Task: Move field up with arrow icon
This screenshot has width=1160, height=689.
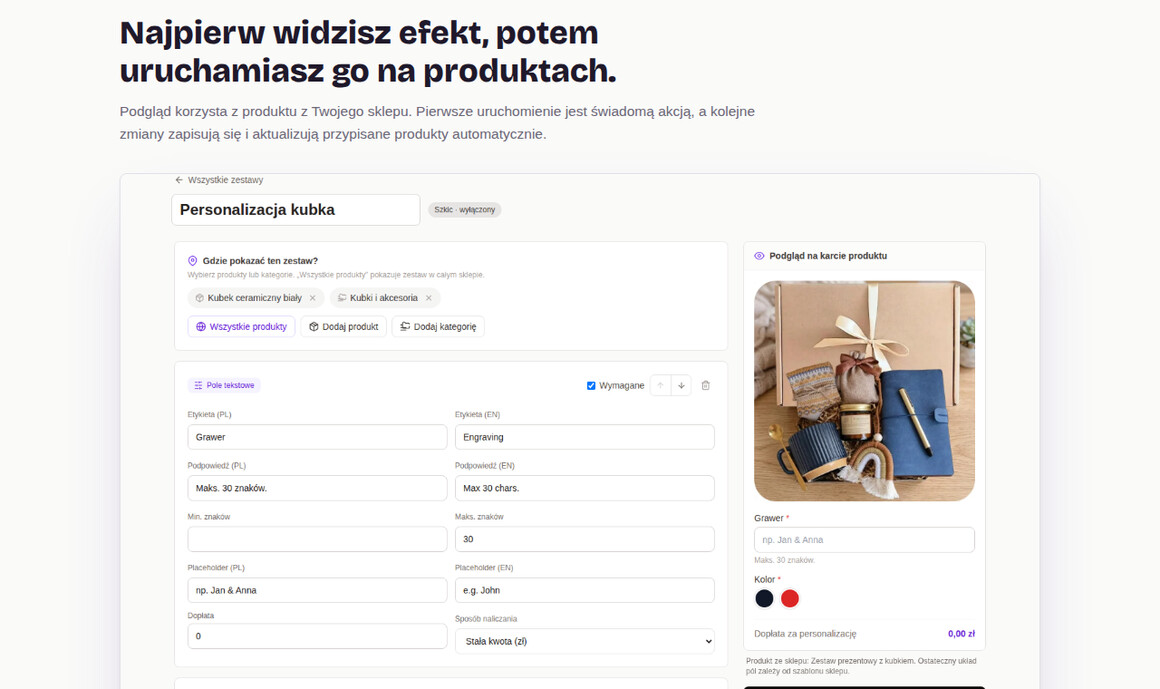Action: (x=661, y=386)
